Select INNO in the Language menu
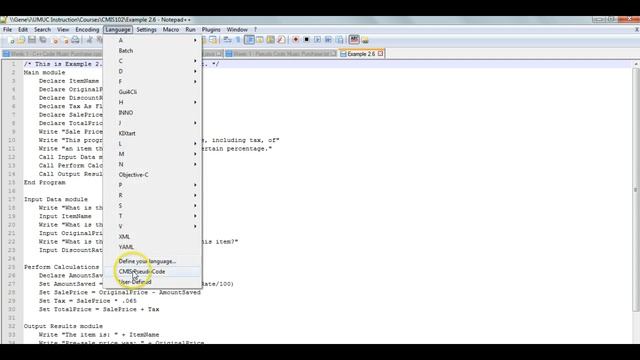This screenshot has width=640, height=360. coord(152,113)
